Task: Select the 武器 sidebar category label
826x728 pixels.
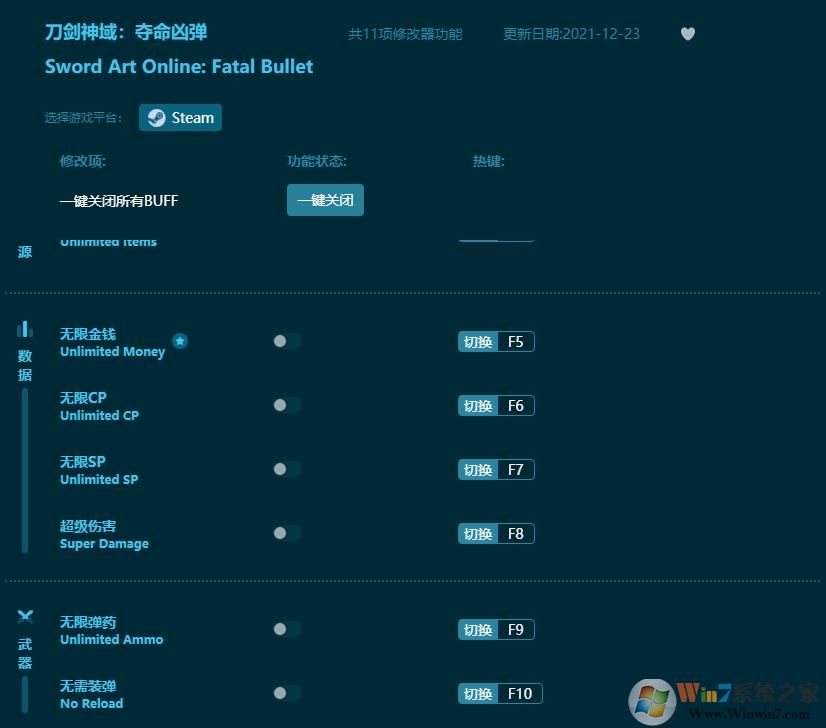Action: [25, 653]
